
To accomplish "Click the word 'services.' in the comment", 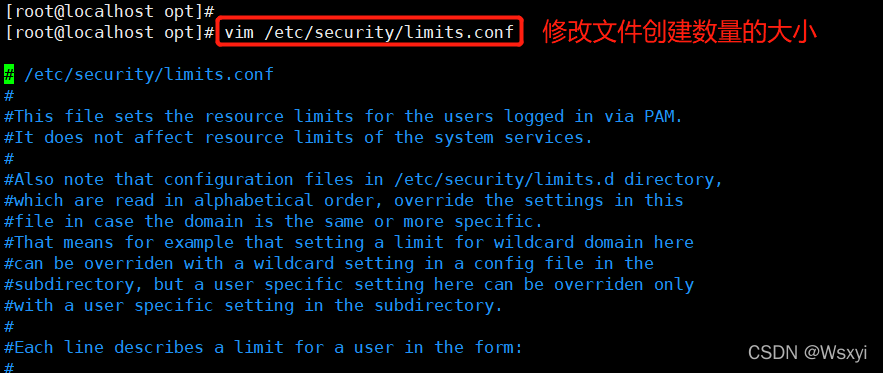I will tap(549, 137).
